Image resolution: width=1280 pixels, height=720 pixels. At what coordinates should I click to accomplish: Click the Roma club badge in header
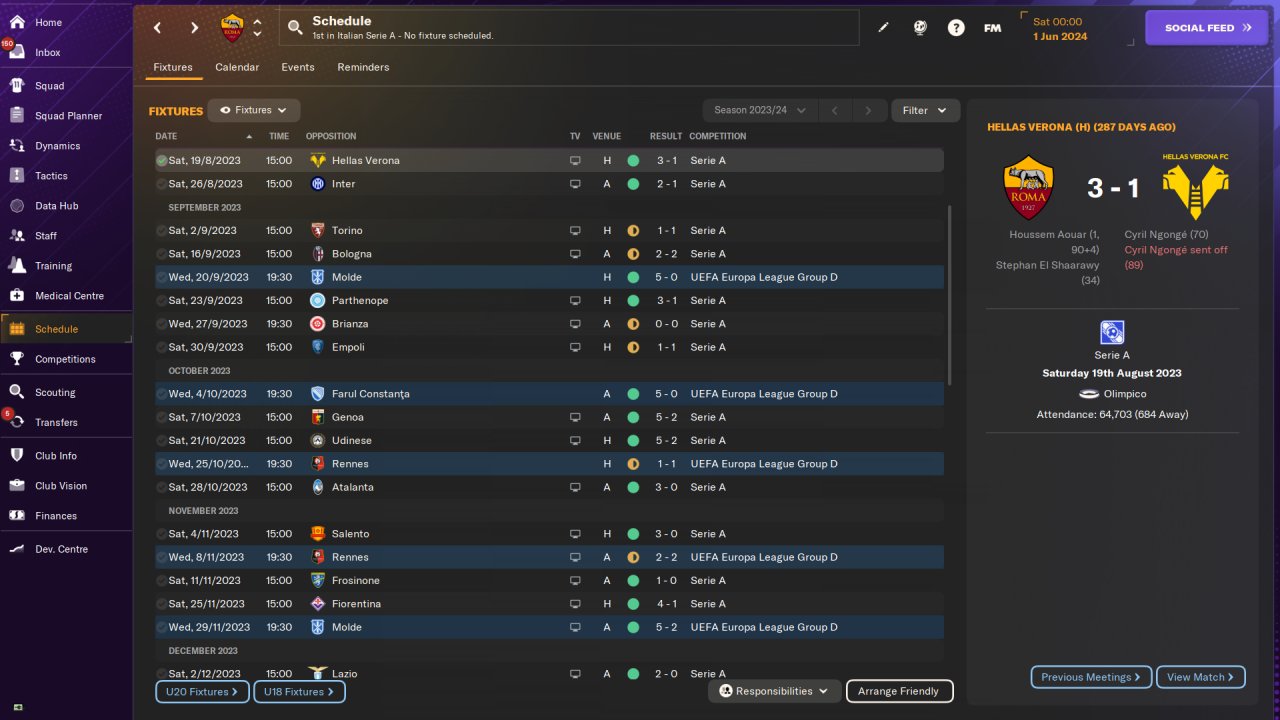pos(232,28)
